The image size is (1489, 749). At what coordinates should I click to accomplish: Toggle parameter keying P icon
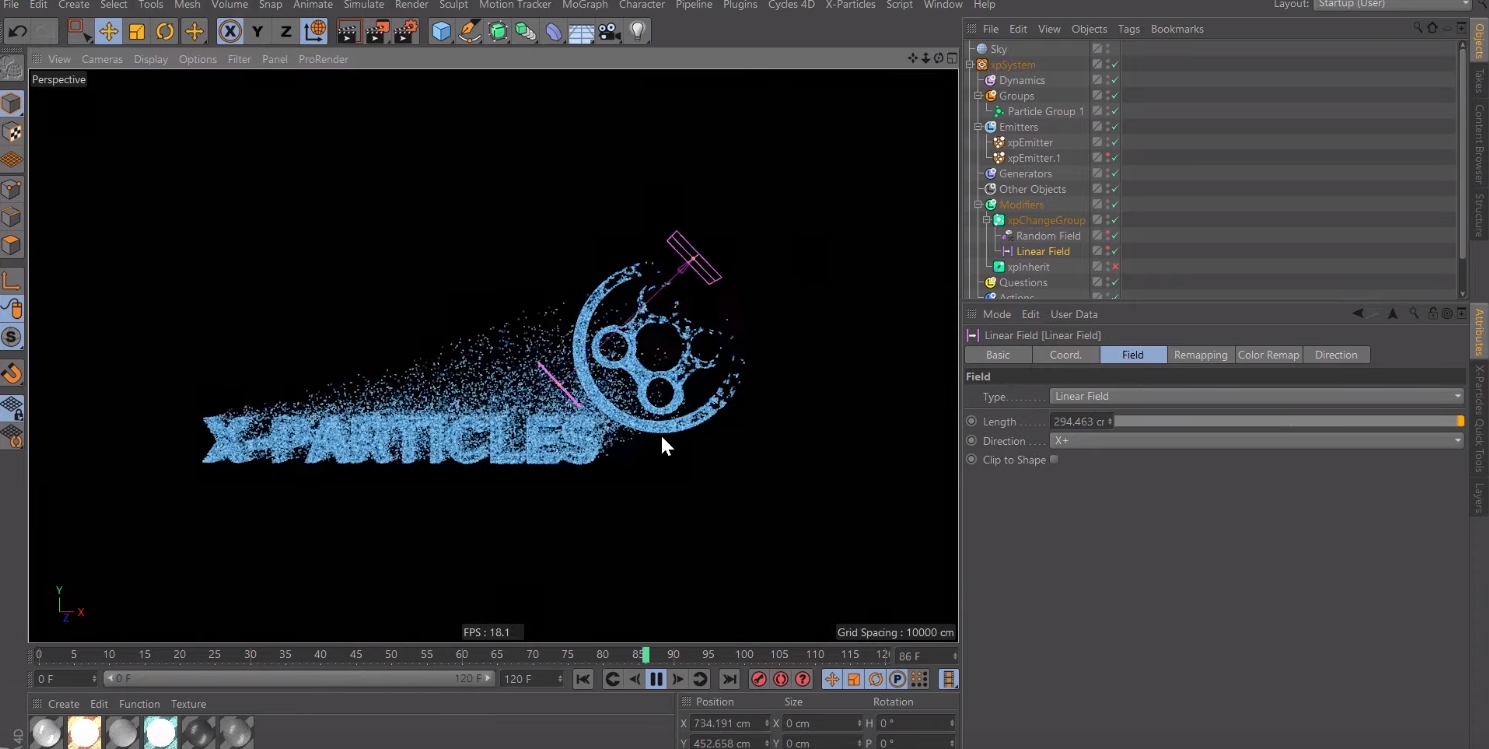click(897, 680)
